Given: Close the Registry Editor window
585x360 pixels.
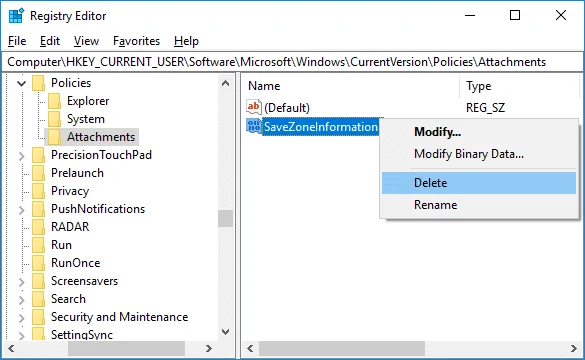Looking at the screenshot, I should (561, 15).
